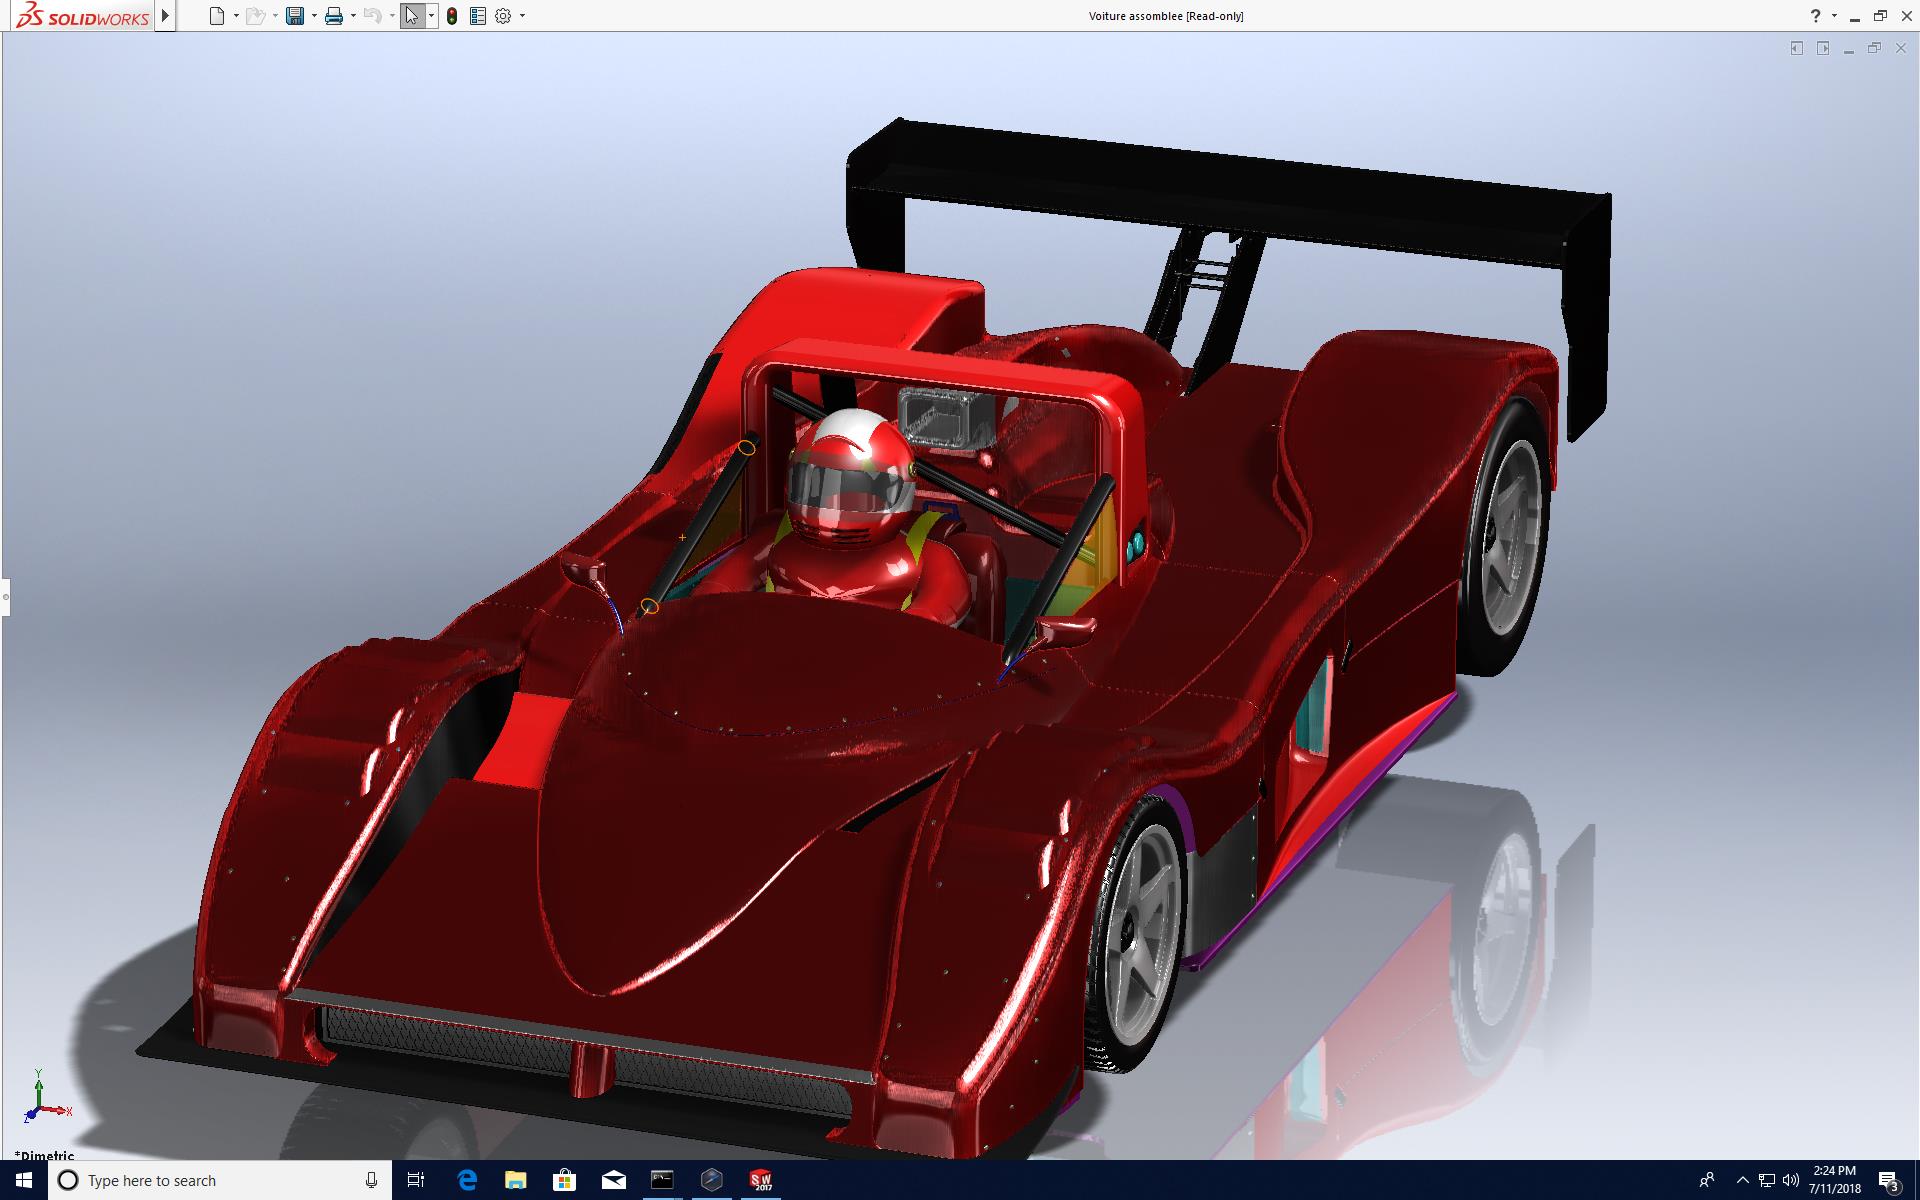Open File Explorer from taskbar

point(515,1180)
